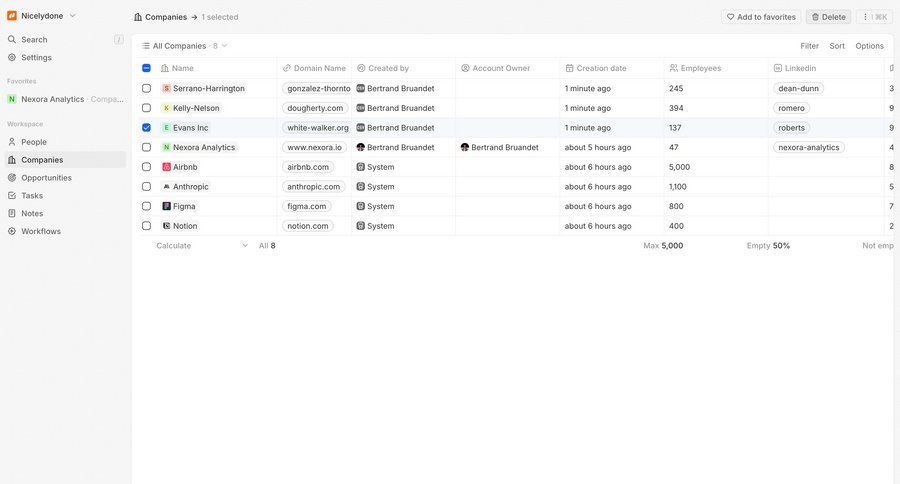Screen dimensions: 900x484
Task: Click the Workflows icon in sidebar
Action: click(x=11, y=231)
